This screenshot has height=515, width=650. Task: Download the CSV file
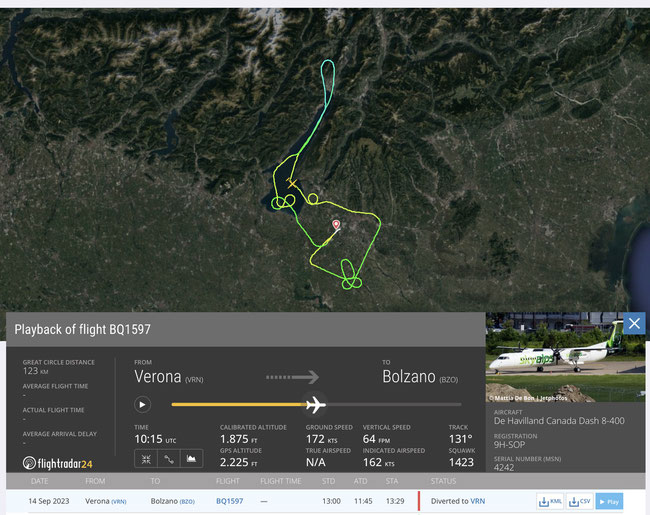click(580, 501)
